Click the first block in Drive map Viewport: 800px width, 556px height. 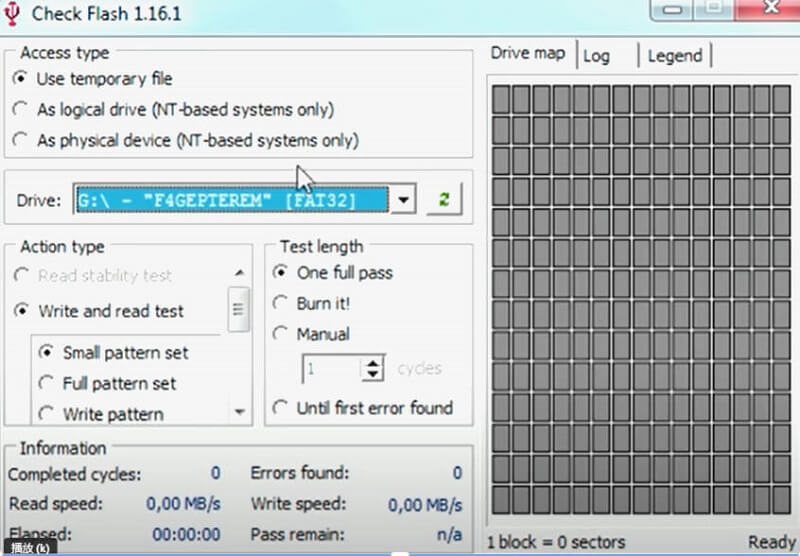click(x=501, y=99)
